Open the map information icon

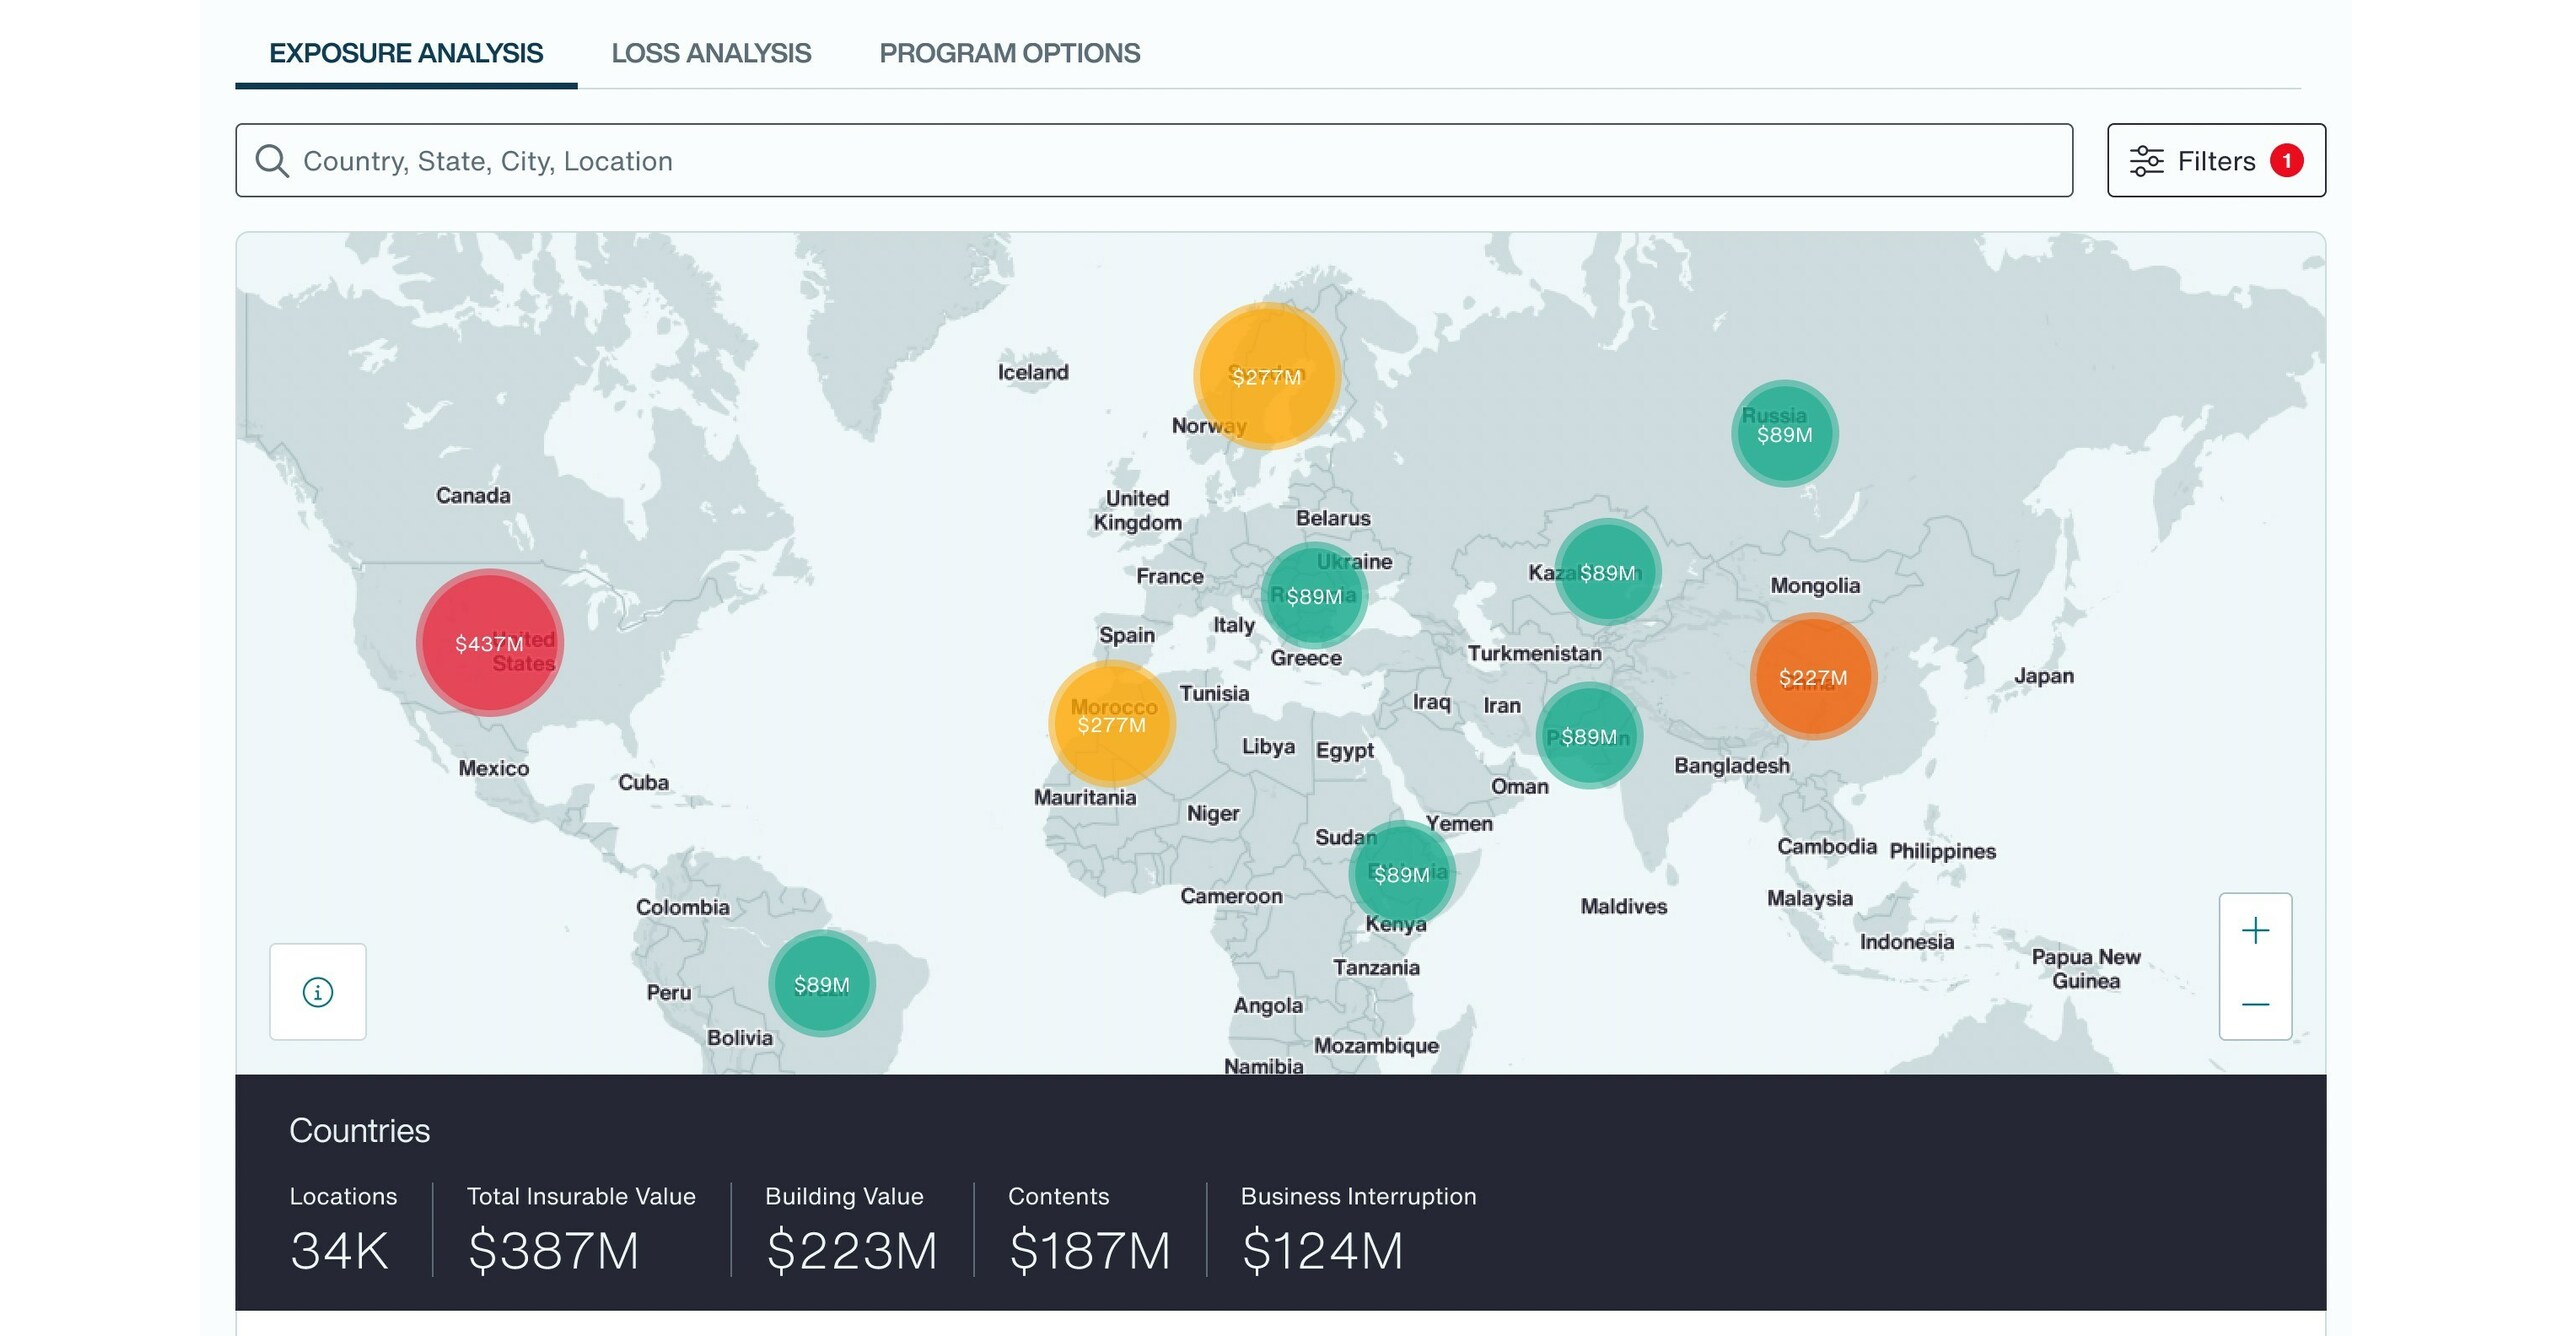click(317, 991)
